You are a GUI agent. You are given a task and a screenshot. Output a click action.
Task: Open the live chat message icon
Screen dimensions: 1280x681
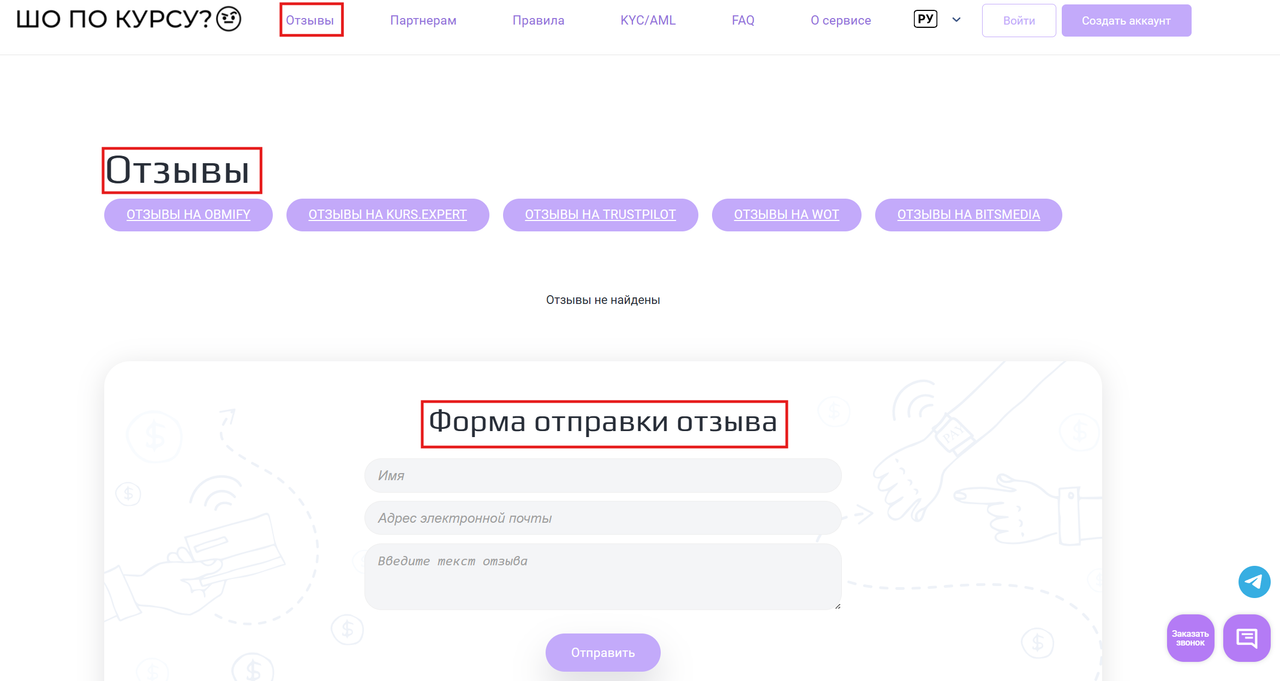pyautogui.click(x=1246, y=638)
